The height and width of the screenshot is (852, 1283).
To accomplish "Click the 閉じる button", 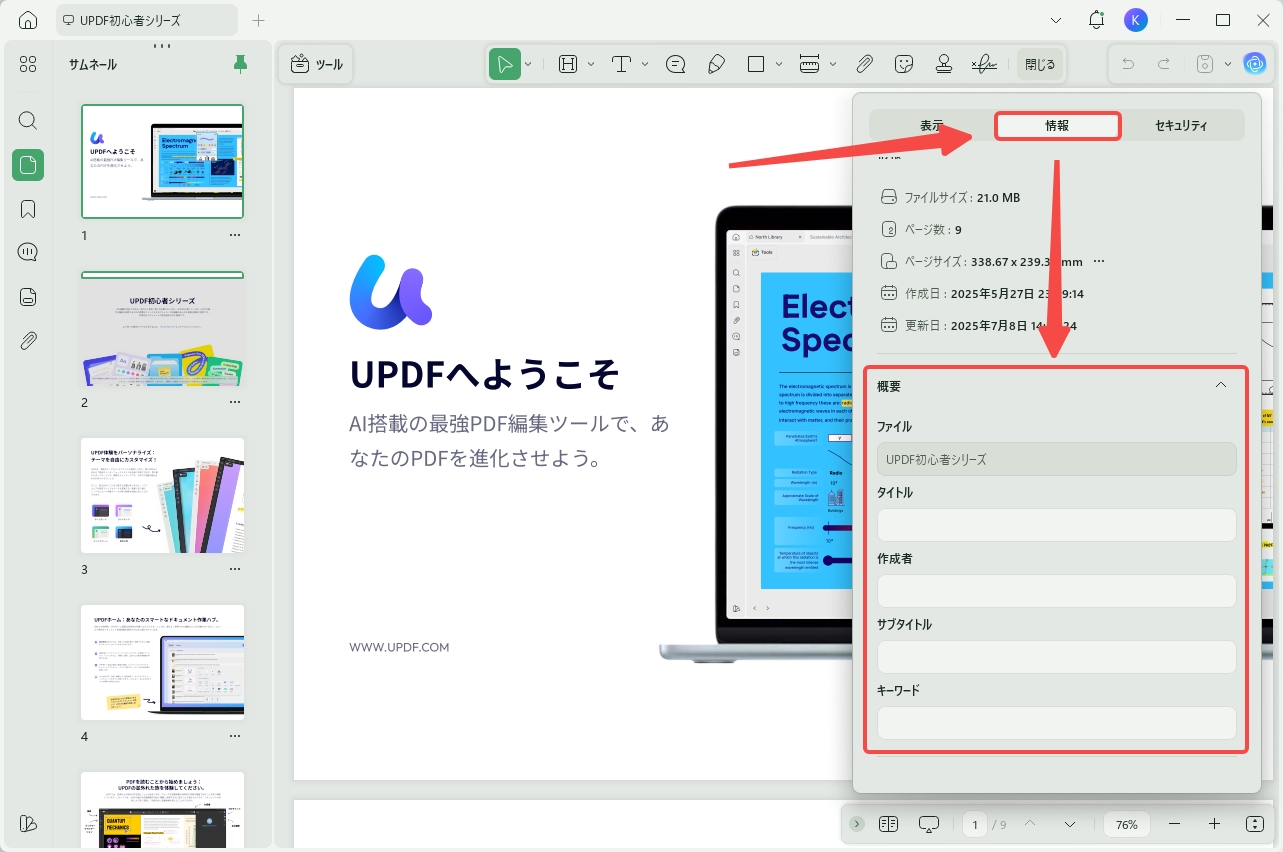I will 1040,64.
